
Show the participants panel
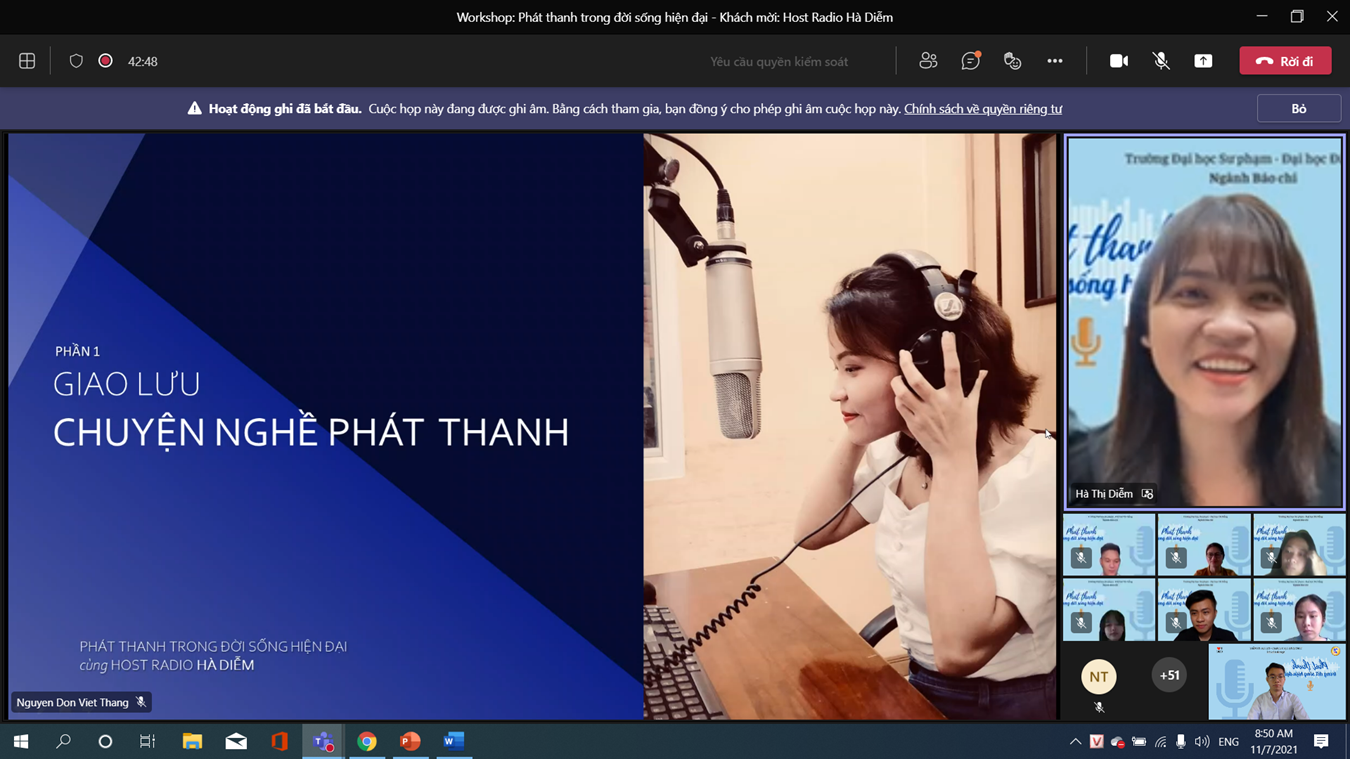[928, 61]
